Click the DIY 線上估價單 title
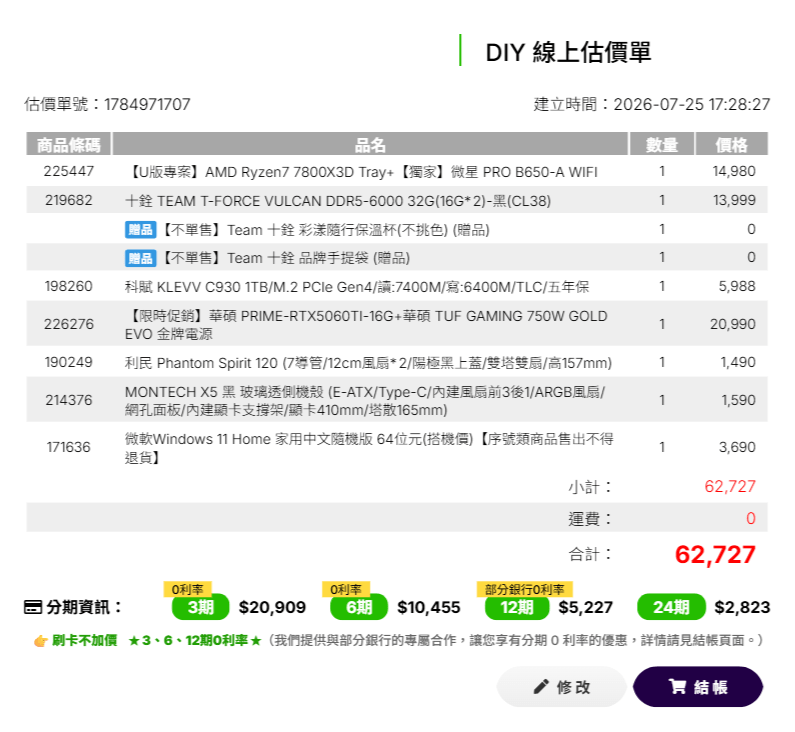Screen dimensions: 795x732 (568, 52)
